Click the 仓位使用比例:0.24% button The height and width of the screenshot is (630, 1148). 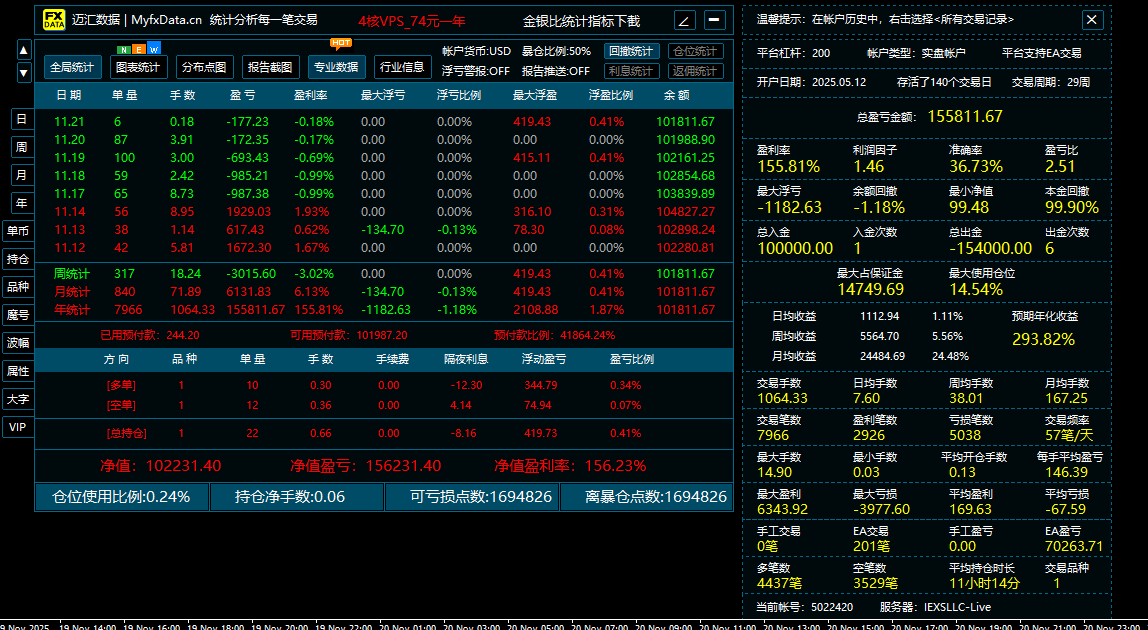(122, 497)
